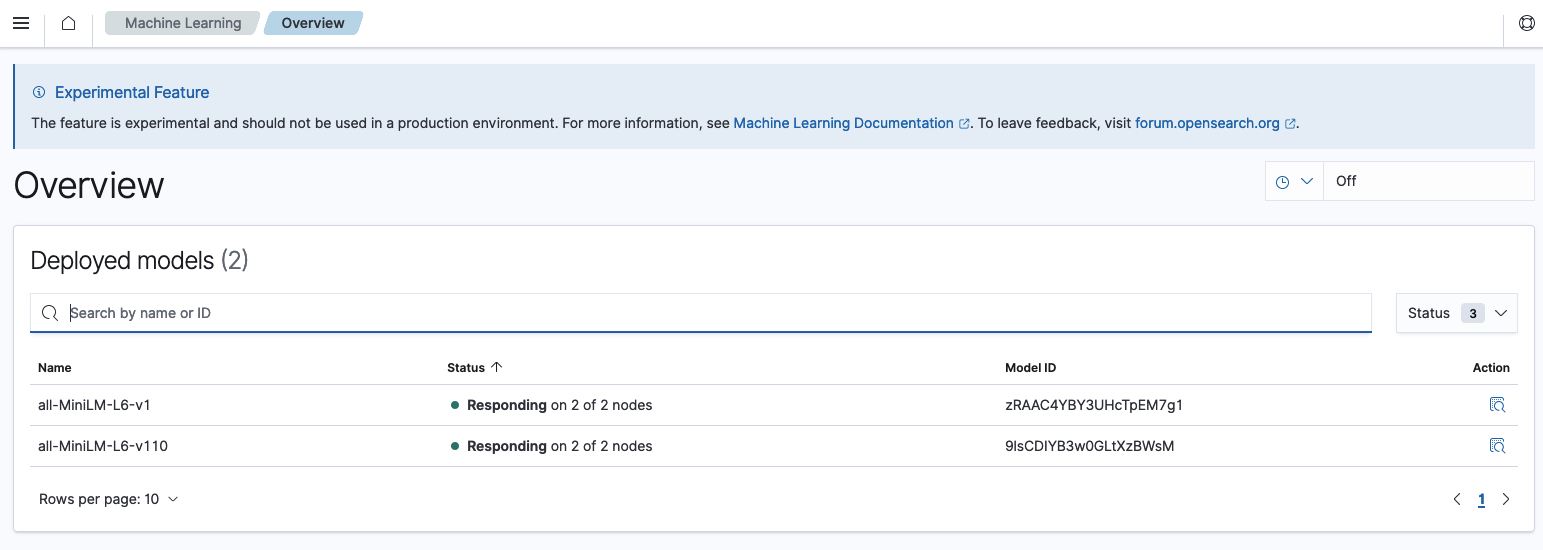View details for all-MiniLM-L6-v110 model

1496,446
